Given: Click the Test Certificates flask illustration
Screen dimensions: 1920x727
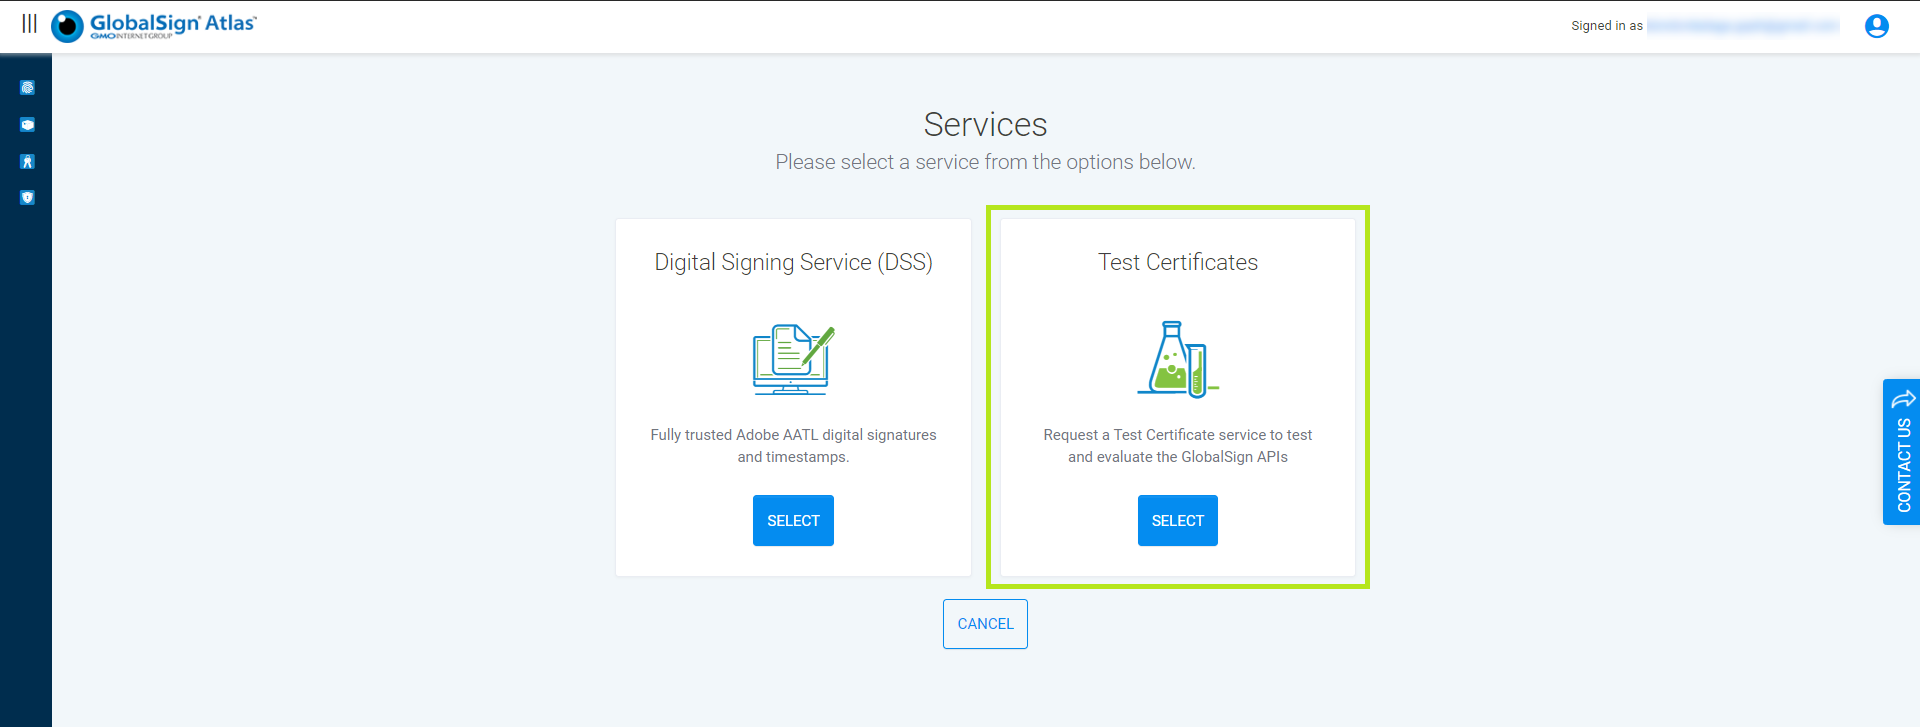Looking at the screenshot, I should tap(1177, 360).
